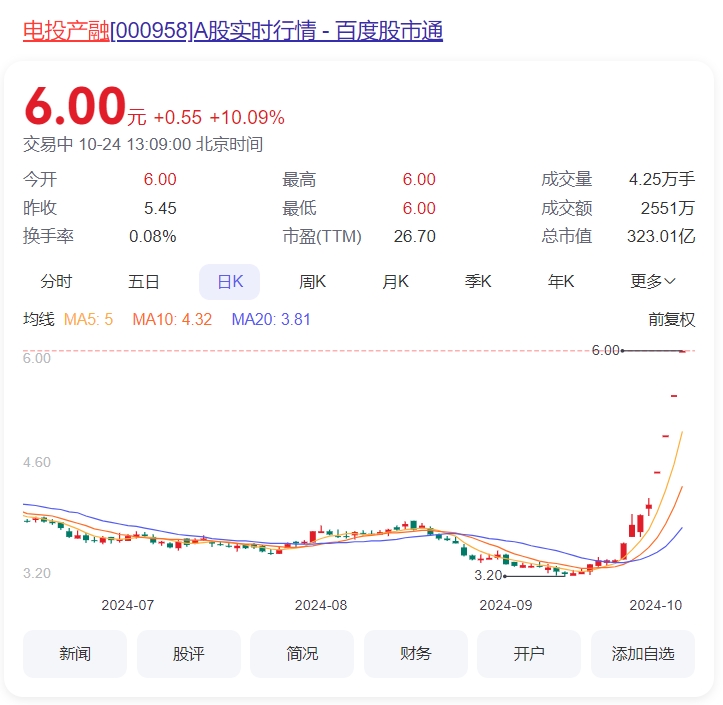The image size is (723, 705).
Task: Open the 财务 section
Action: tap(416, 654)
